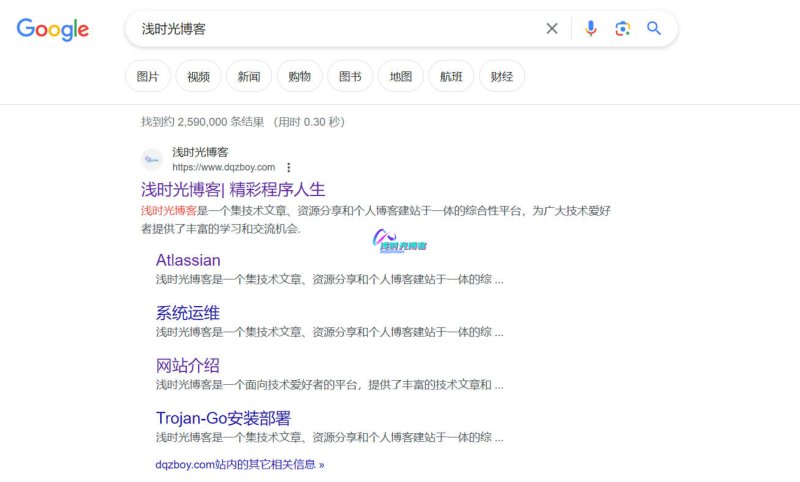This screenshot has width=800, height=482.
Task: Click the Google logo
Action: click(53, 30)
